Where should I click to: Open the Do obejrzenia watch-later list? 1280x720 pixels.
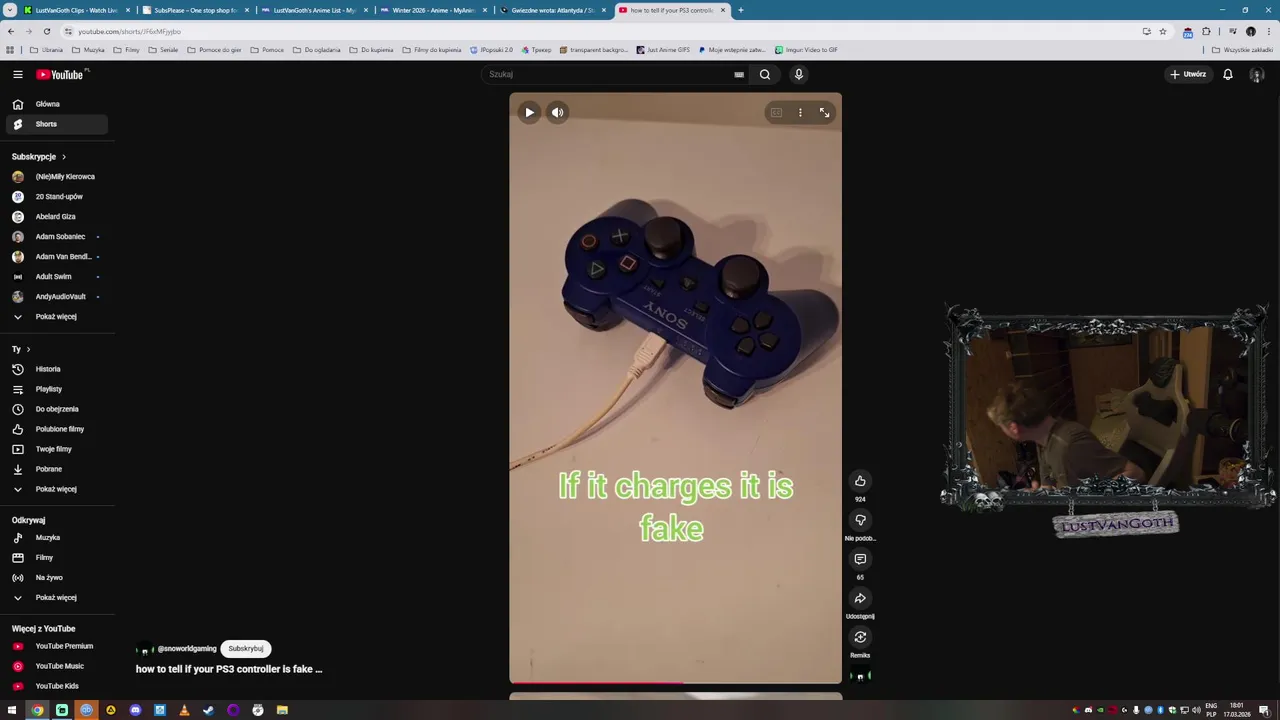[57, 409]
